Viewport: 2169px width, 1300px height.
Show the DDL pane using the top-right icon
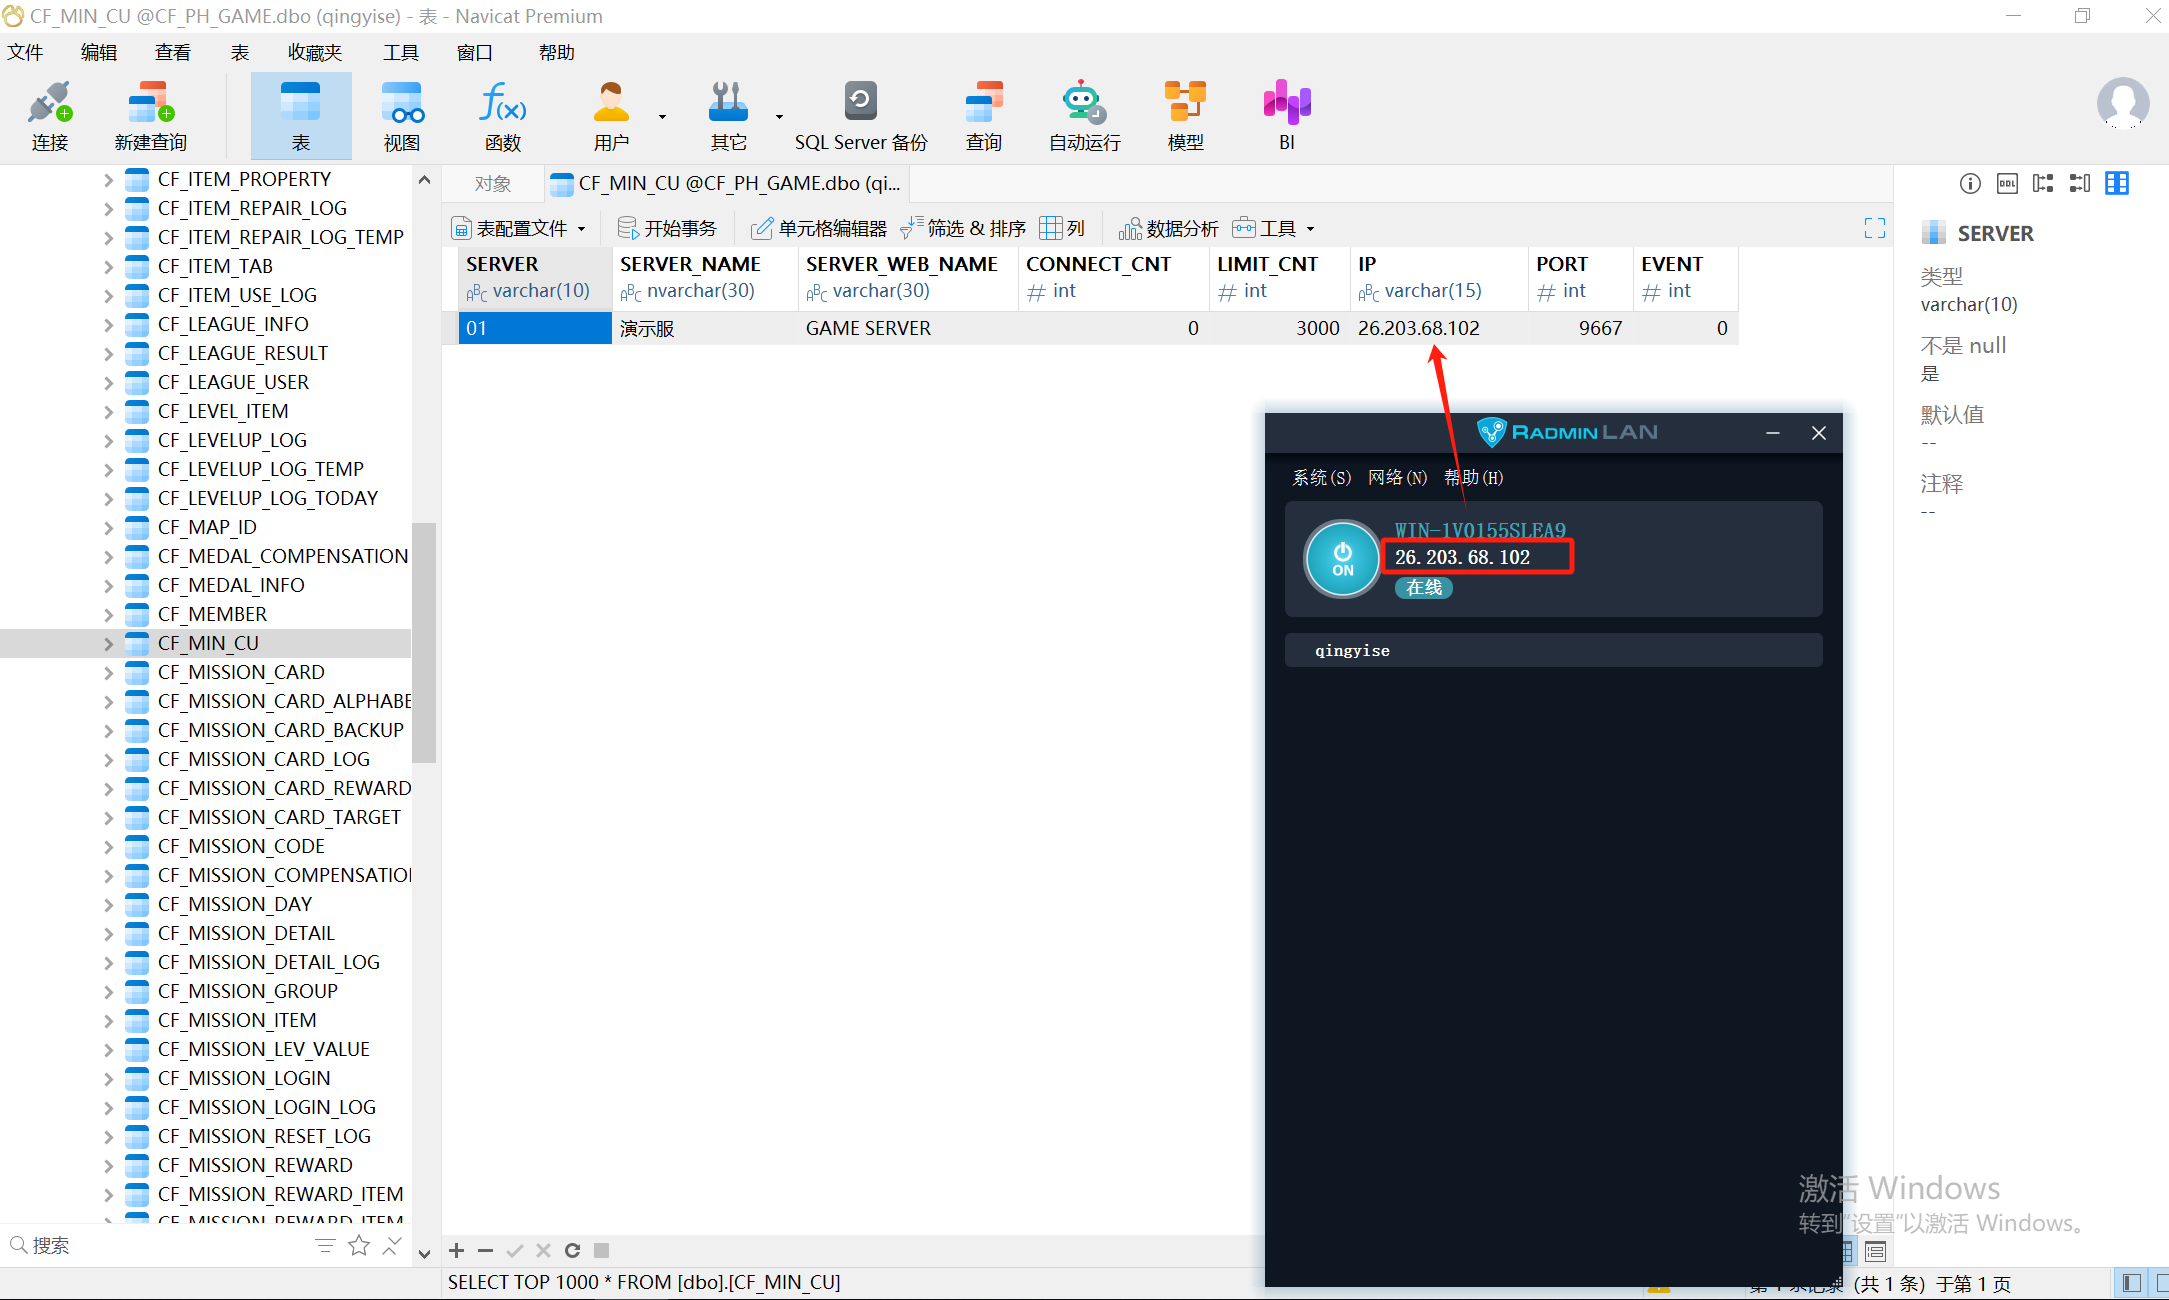(2007, 183)
